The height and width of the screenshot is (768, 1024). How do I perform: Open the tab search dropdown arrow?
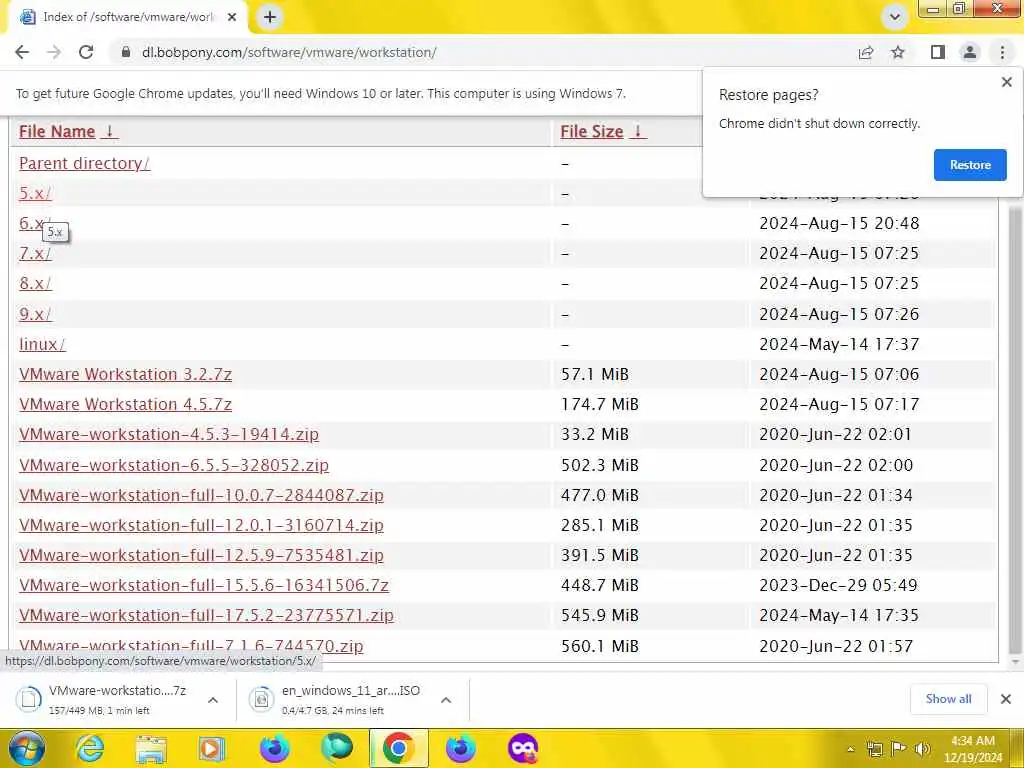click(895, 17)
